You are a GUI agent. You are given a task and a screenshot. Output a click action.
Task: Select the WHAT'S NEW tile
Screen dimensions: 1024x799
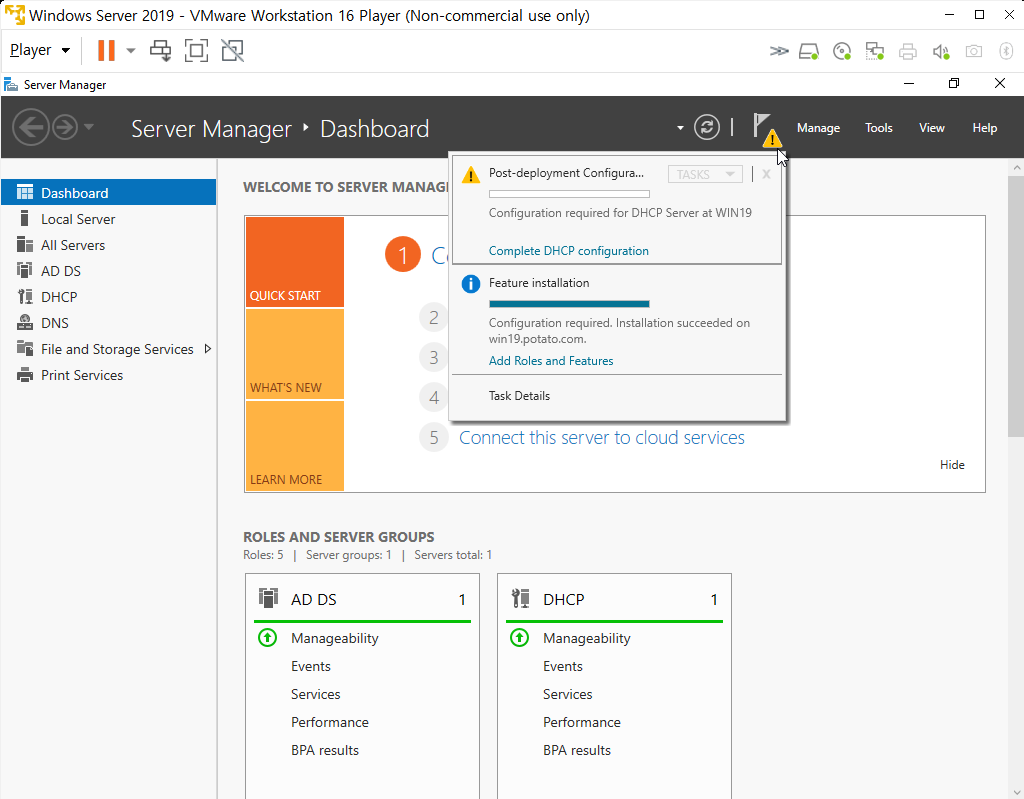click(x=295, y=353)
